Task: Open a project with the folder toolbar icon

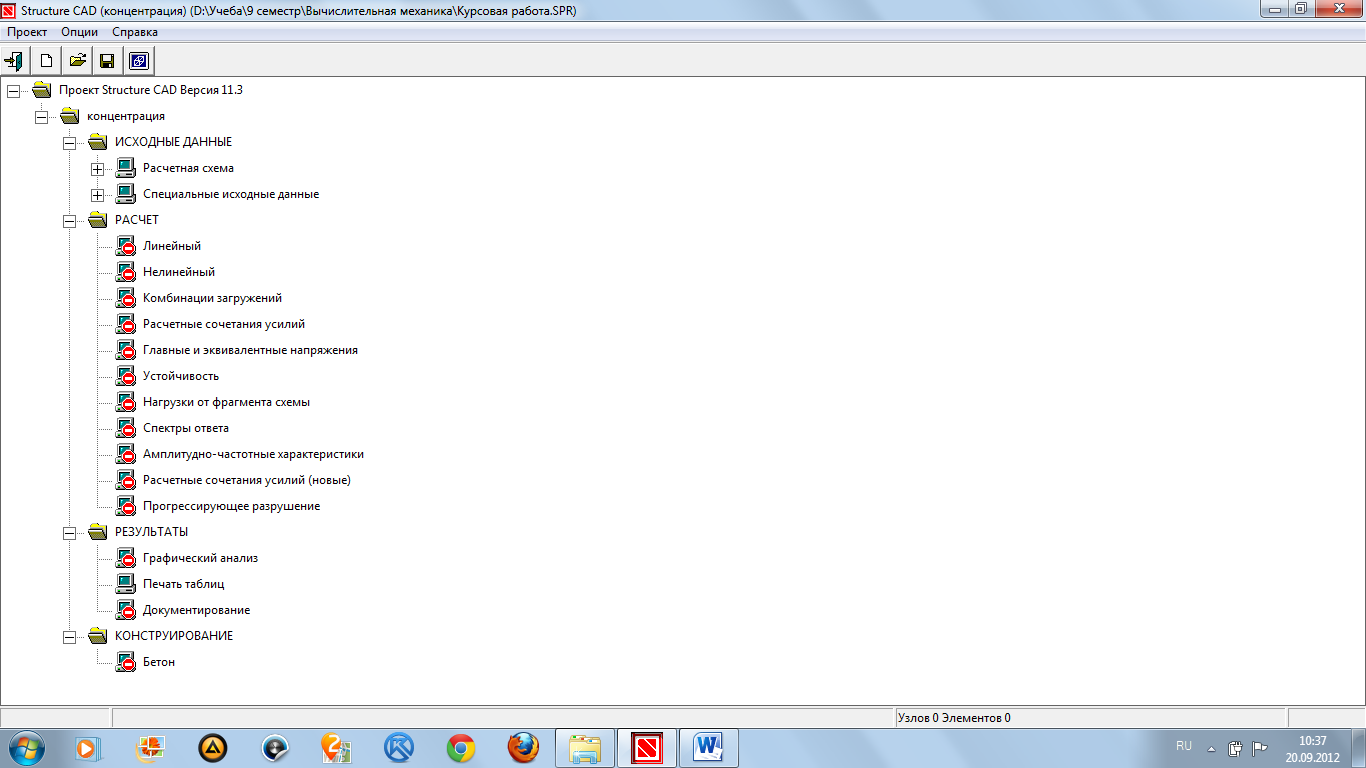Action: click(x=77, y=60)
